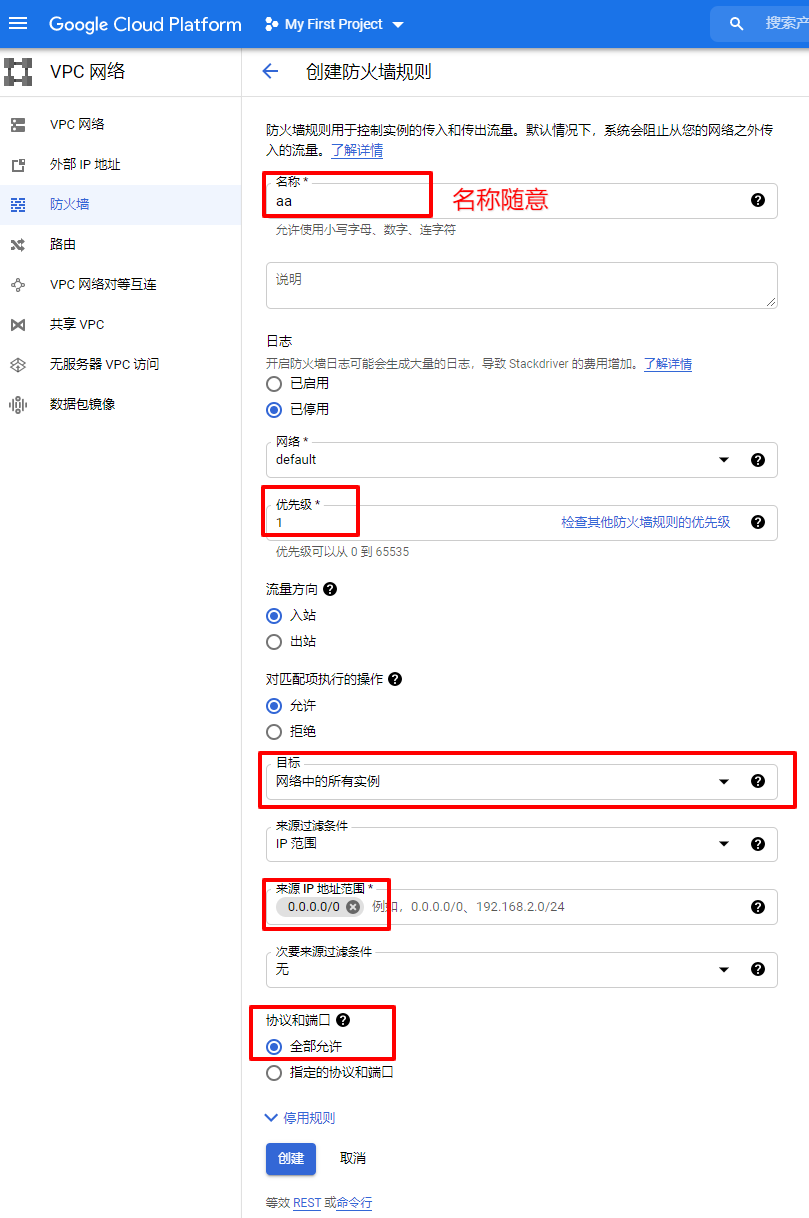Screen dimensions: 809x1218
Task: Choose 拒绝 as the match action
Action: coord(273,732)
